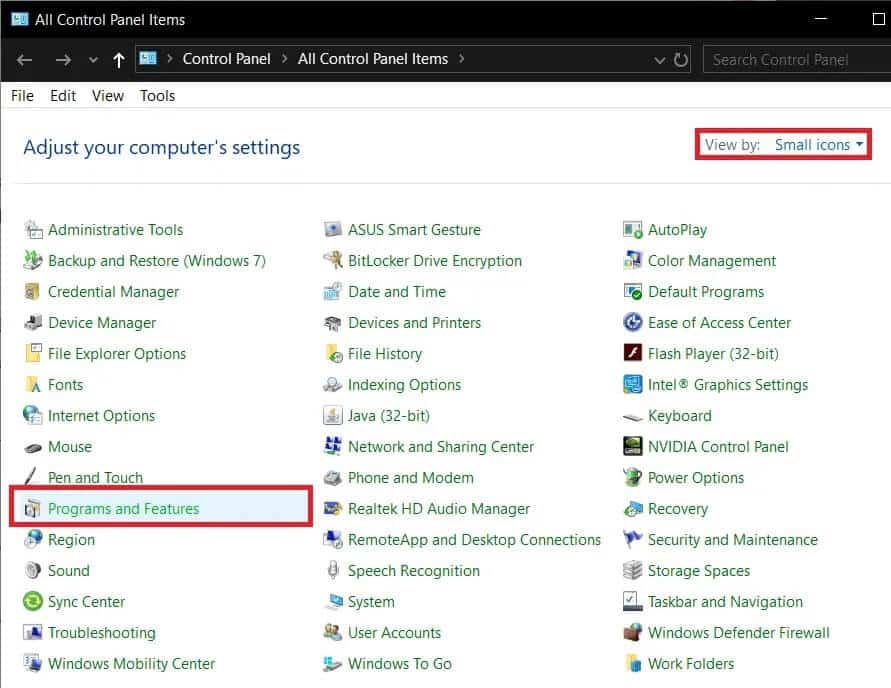Image resolution: width=891 pixels, height=688 pixels.
Task: Open the Windows Defender Firewall icon
Action: pos(632,632)
